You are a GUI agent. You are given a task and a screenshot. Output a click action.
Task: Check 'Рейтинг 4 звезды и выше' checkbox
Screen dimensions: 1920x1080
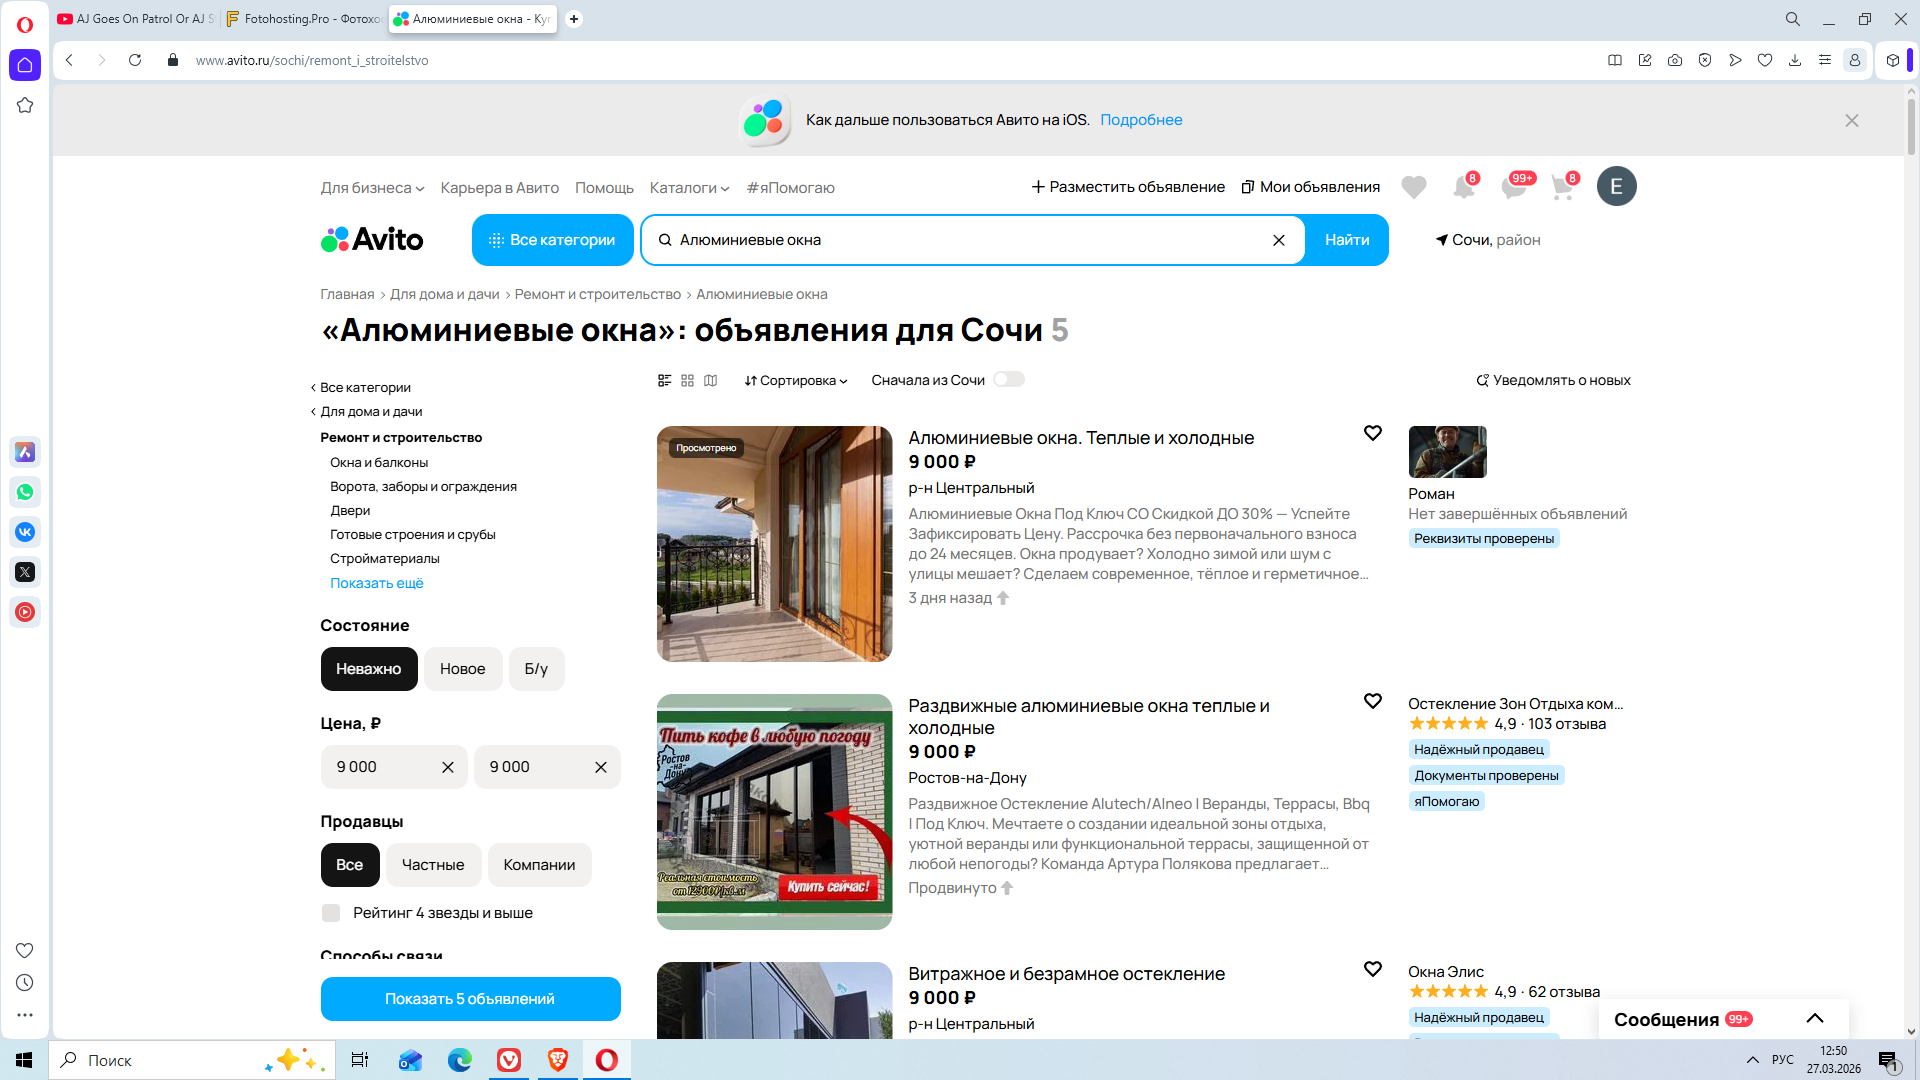(331, 913)
